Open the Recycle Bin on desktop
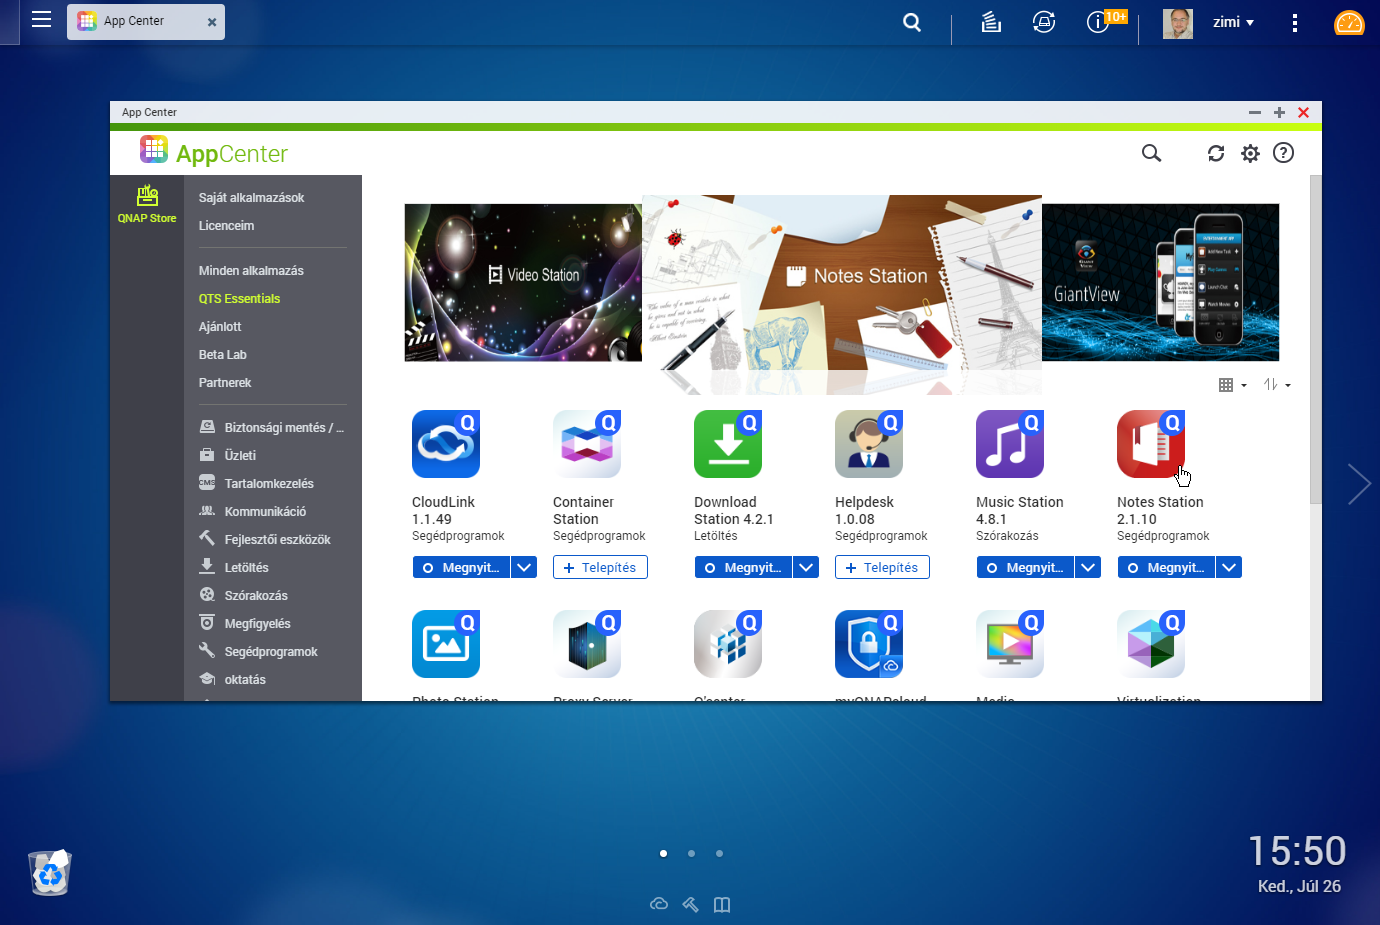Screen dimensions: 1380x925 (50, 872)
